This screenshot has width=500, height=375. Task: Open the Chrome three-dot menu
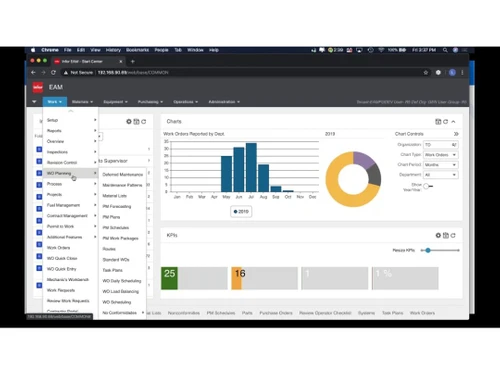pyautogui.click(x=462, y=72)
